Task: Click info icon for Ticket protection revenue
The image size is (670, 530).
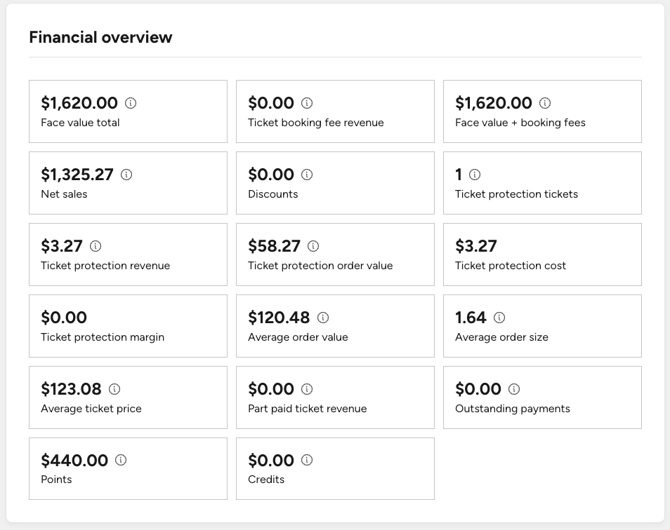Action: point(95,246)
